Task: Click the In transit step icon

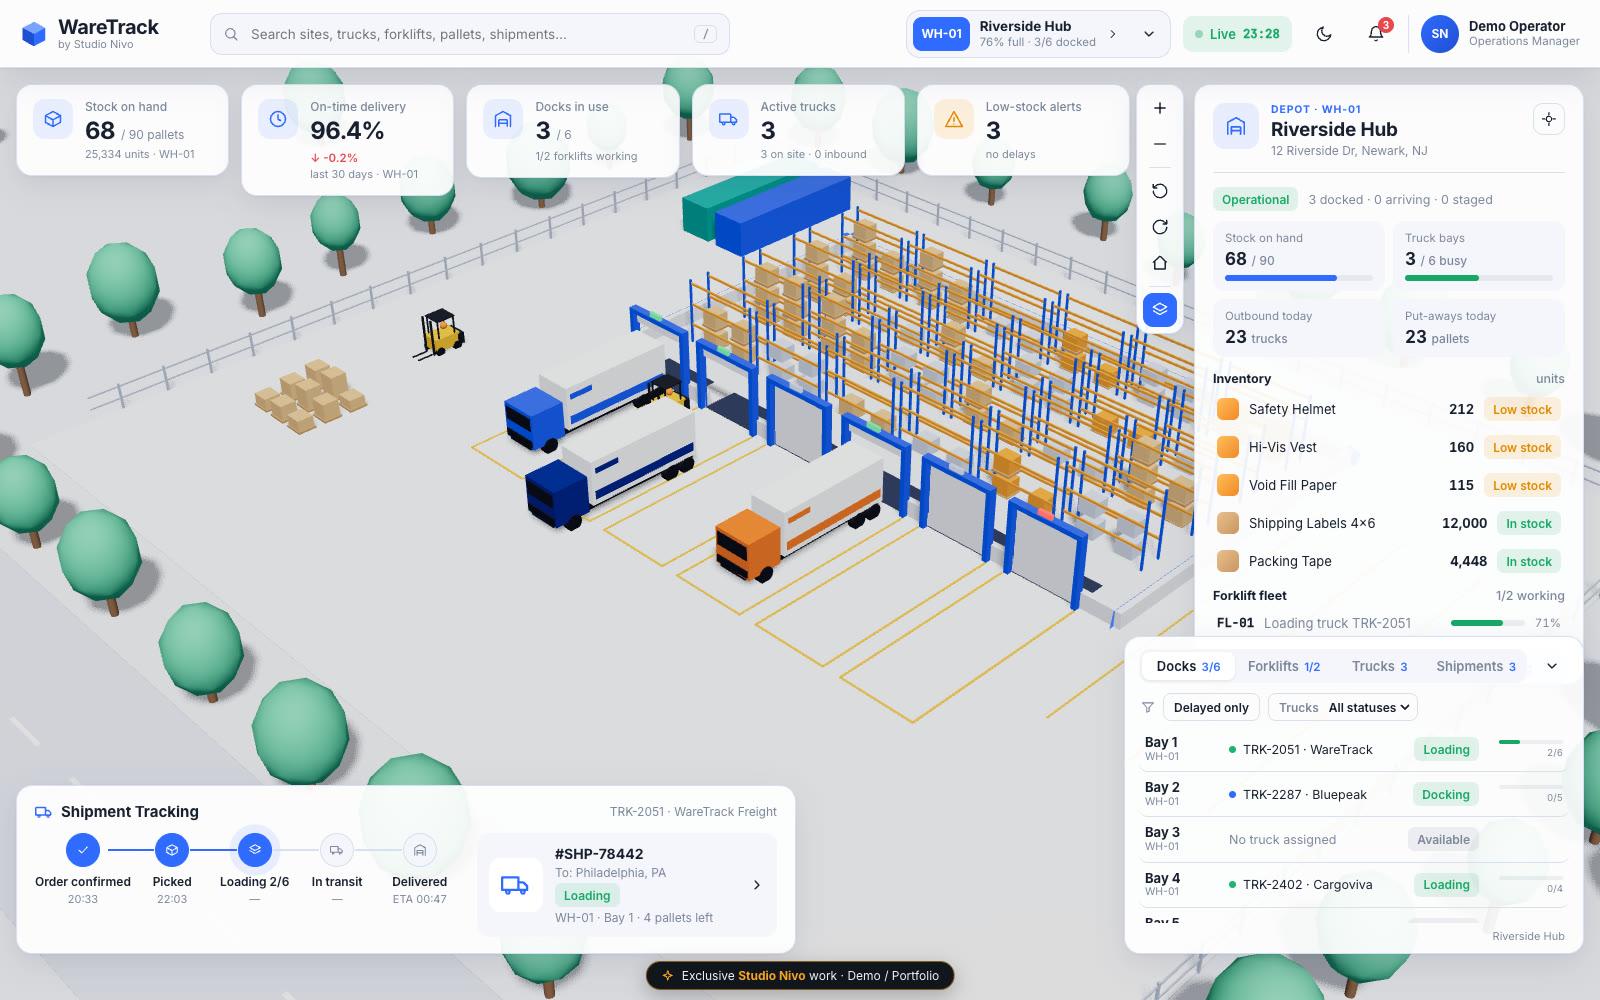Action: (337, 850)
